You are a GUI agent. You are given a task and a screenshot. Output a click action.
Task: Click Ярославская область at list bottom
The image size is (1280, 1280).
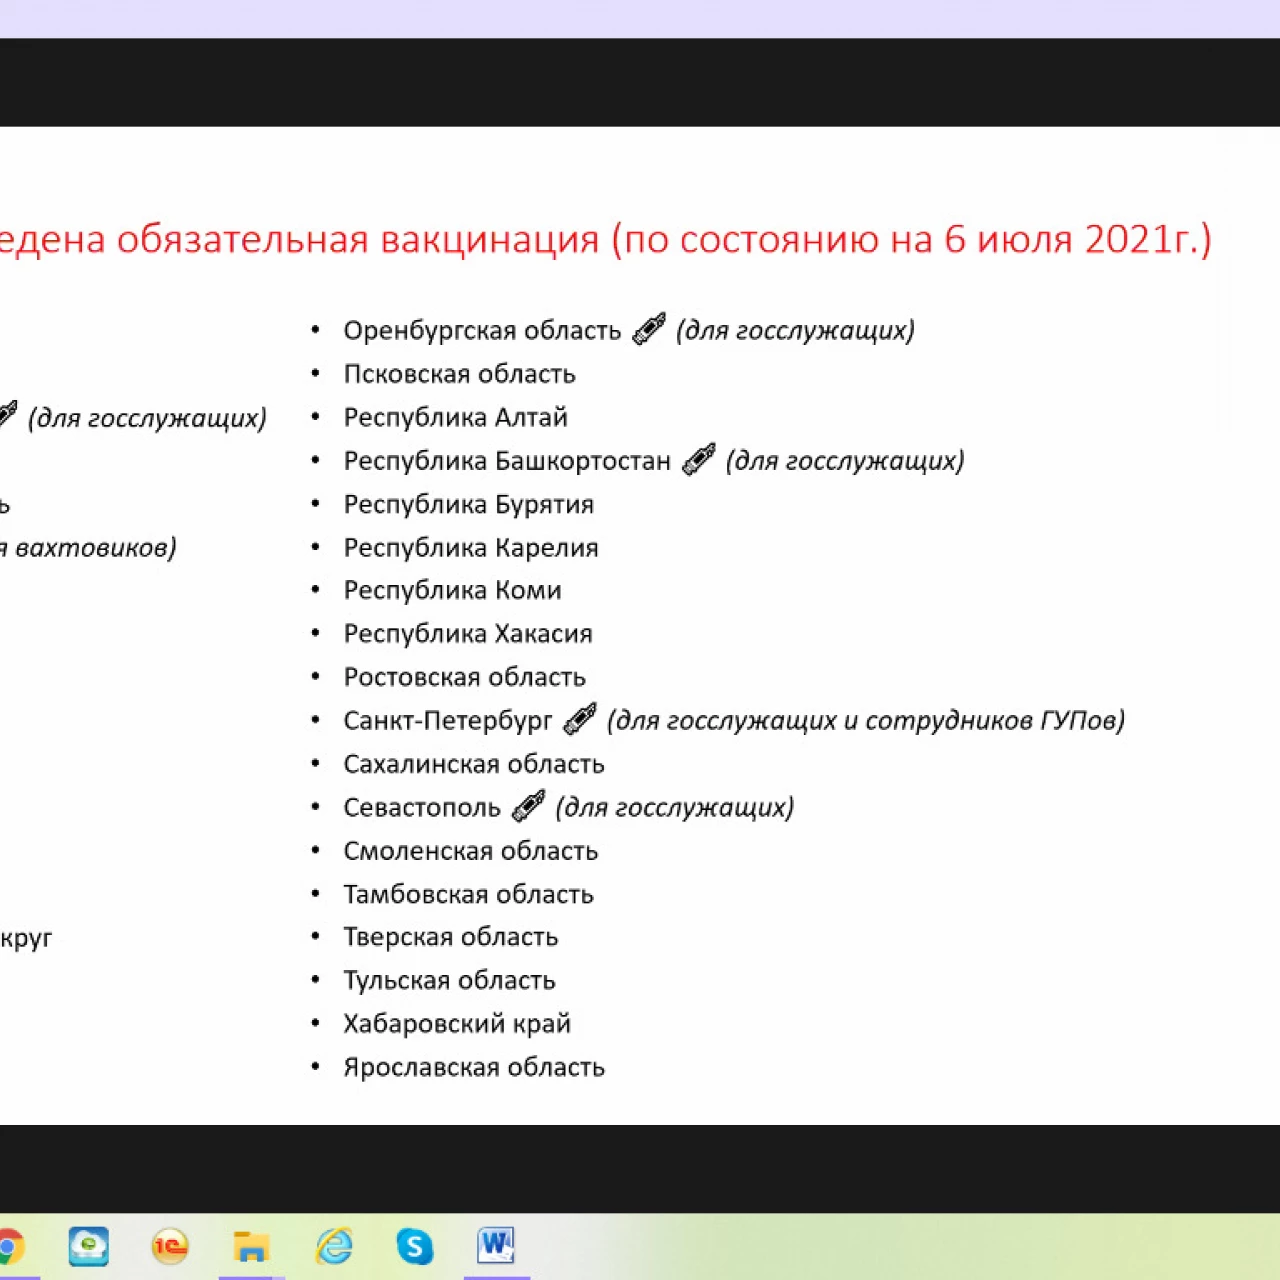pyautogui.click(x=474, y=1067)
